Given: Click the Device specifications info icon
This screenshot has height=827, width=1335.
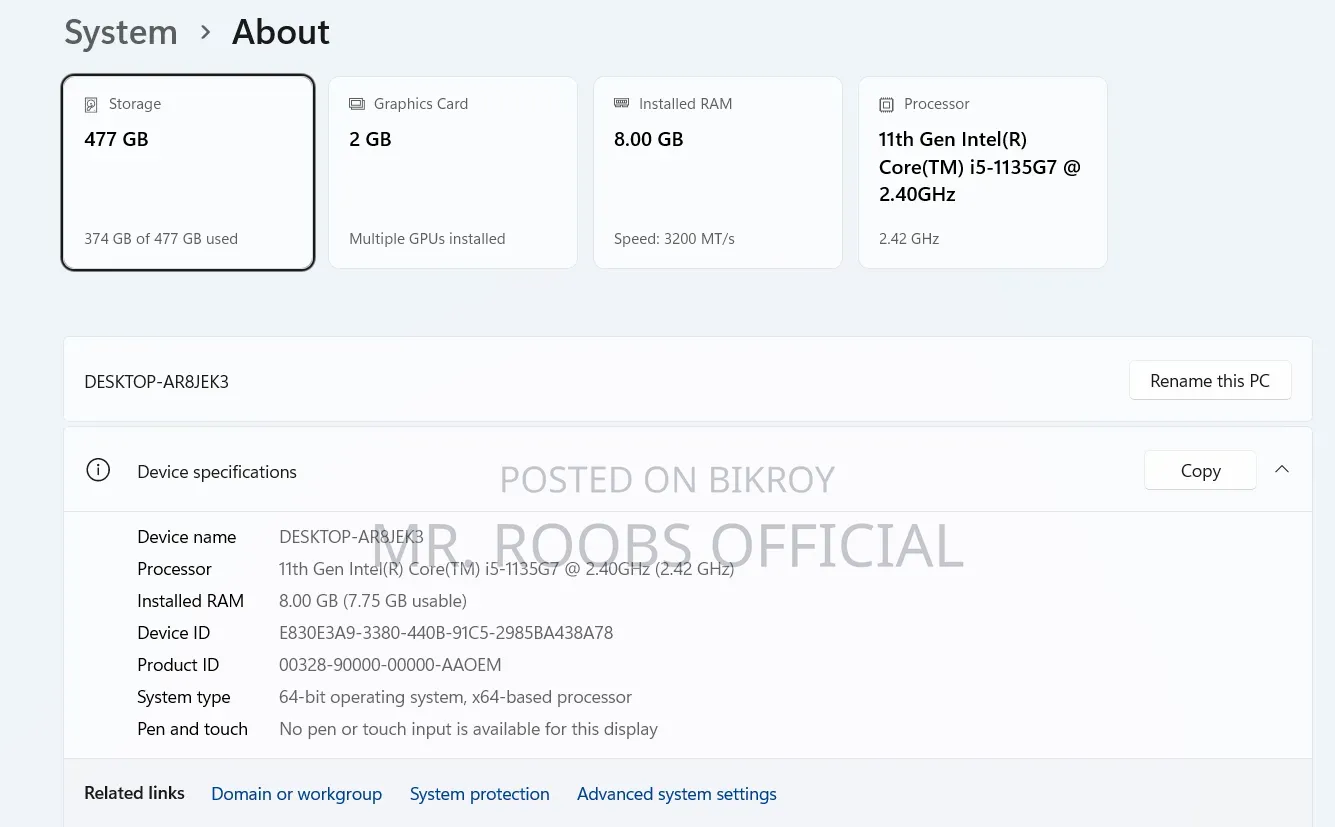Looking at the screenshot, I should pyautogui.click(x=98, y=470).
